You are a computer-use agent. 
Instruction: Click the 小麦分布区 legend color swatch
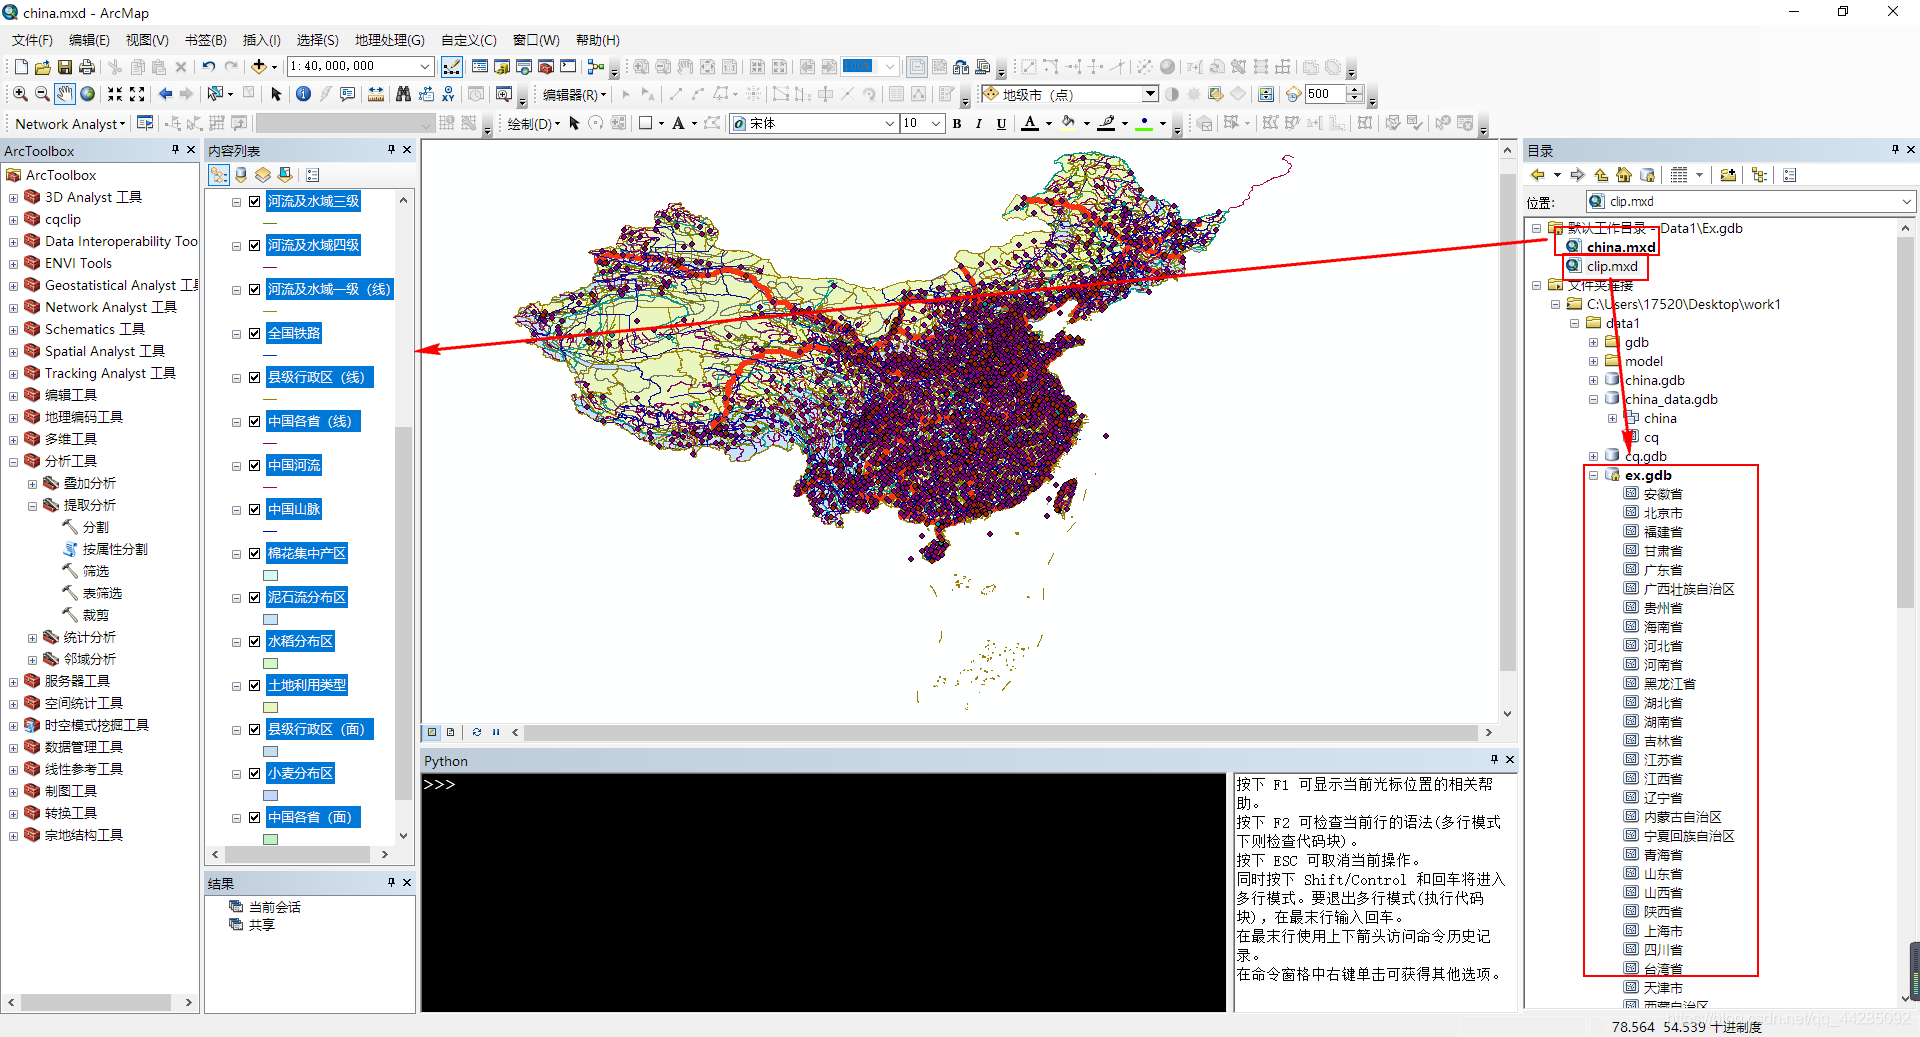tap(270, 795)
